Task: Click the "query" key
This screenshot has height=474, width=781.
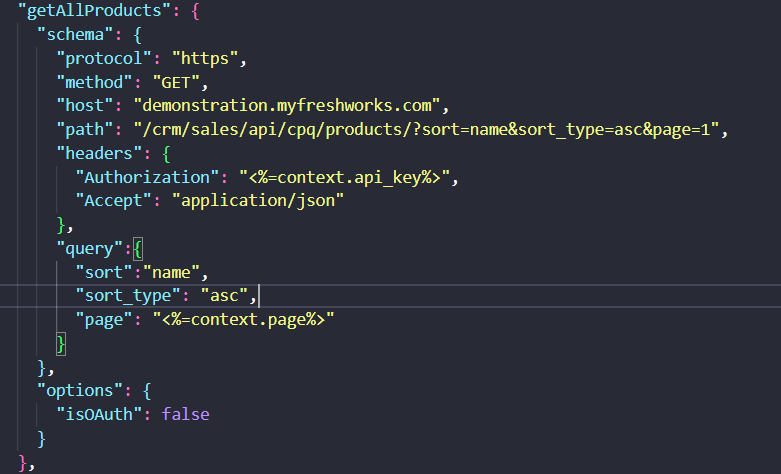Action: pos(90,248)
